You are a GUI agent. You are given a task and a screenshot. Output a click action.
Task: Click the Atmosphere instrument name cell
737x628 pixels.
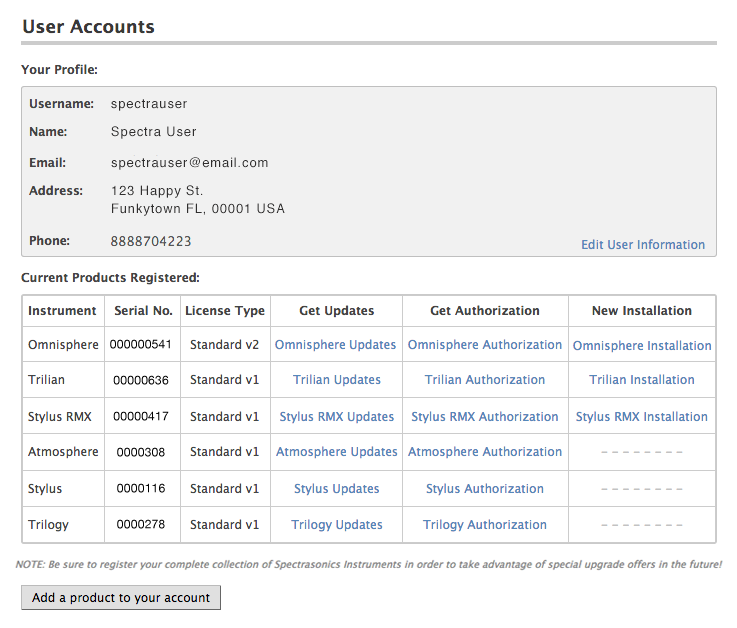click(63, 451)
